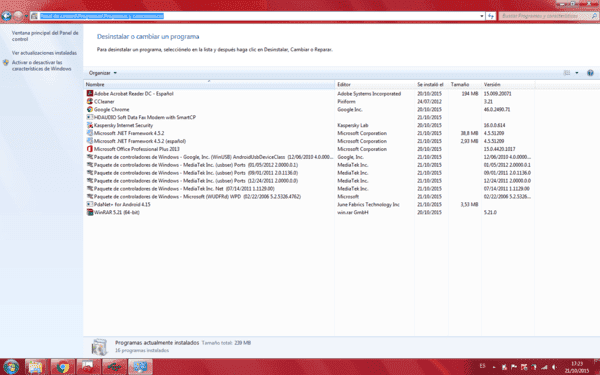Click the search magnifier icon
The width and height of the screenshot is (600, 375).
pos(594,16)
